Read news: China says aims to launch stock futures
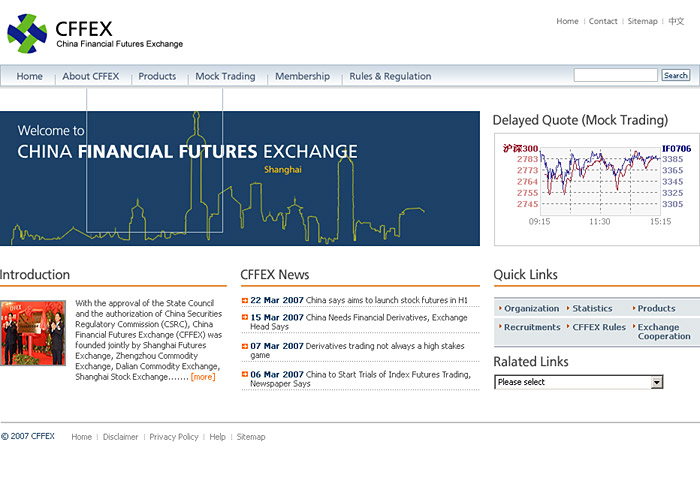The image size is (700, 478). [x=387, y=300]
